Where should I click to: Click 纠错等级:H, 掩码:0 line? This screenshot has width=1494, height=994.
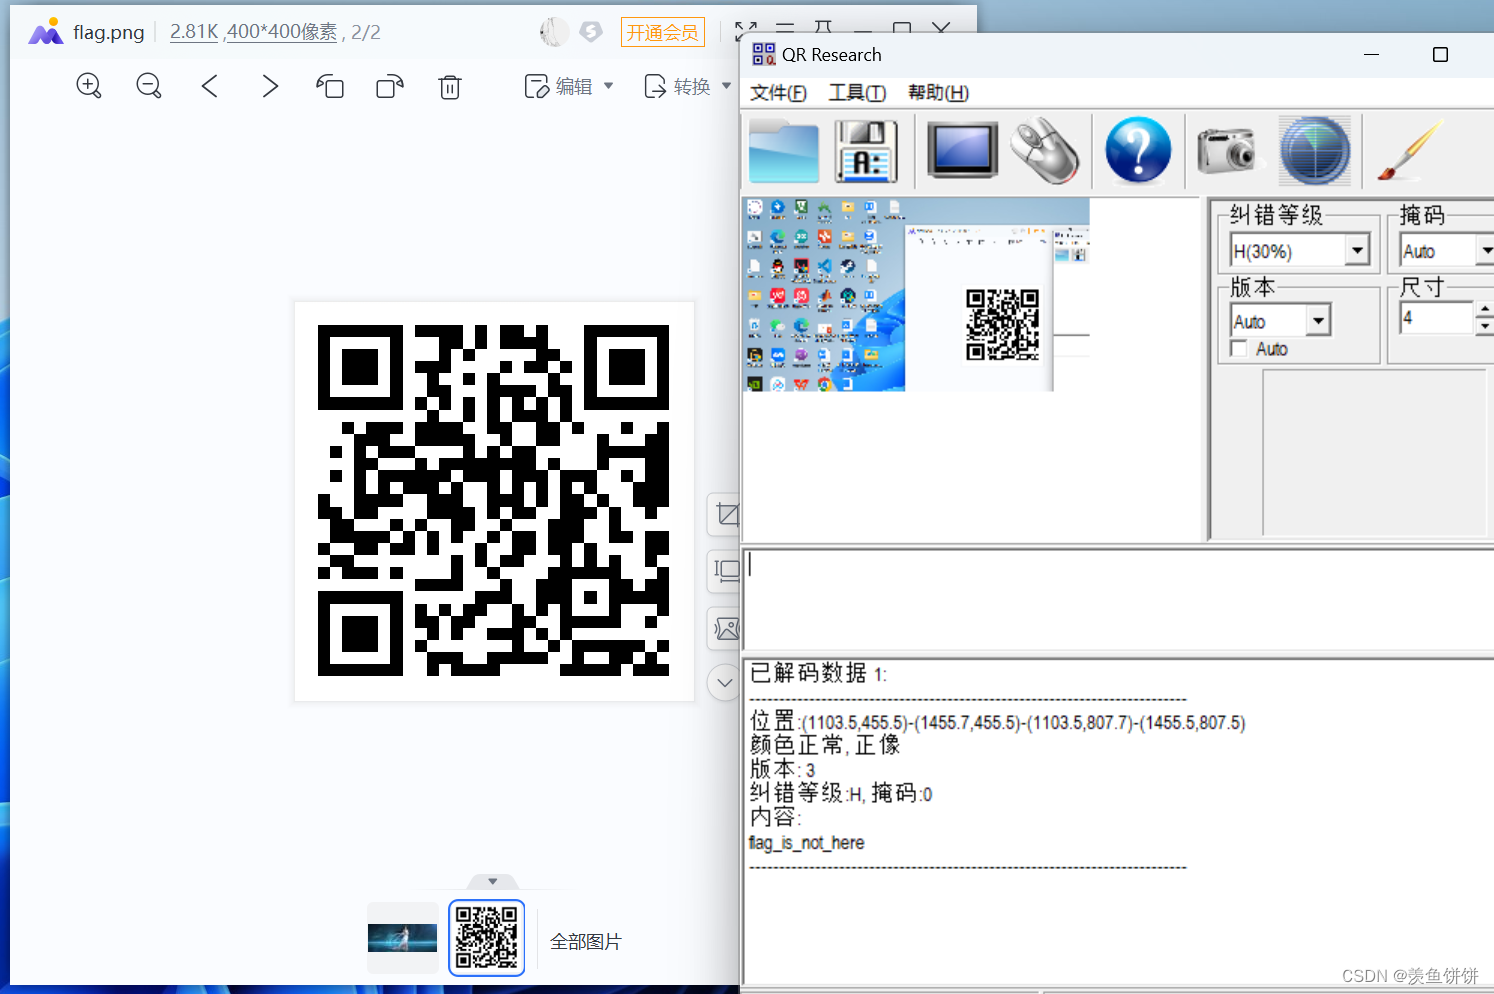click(840, 793)
